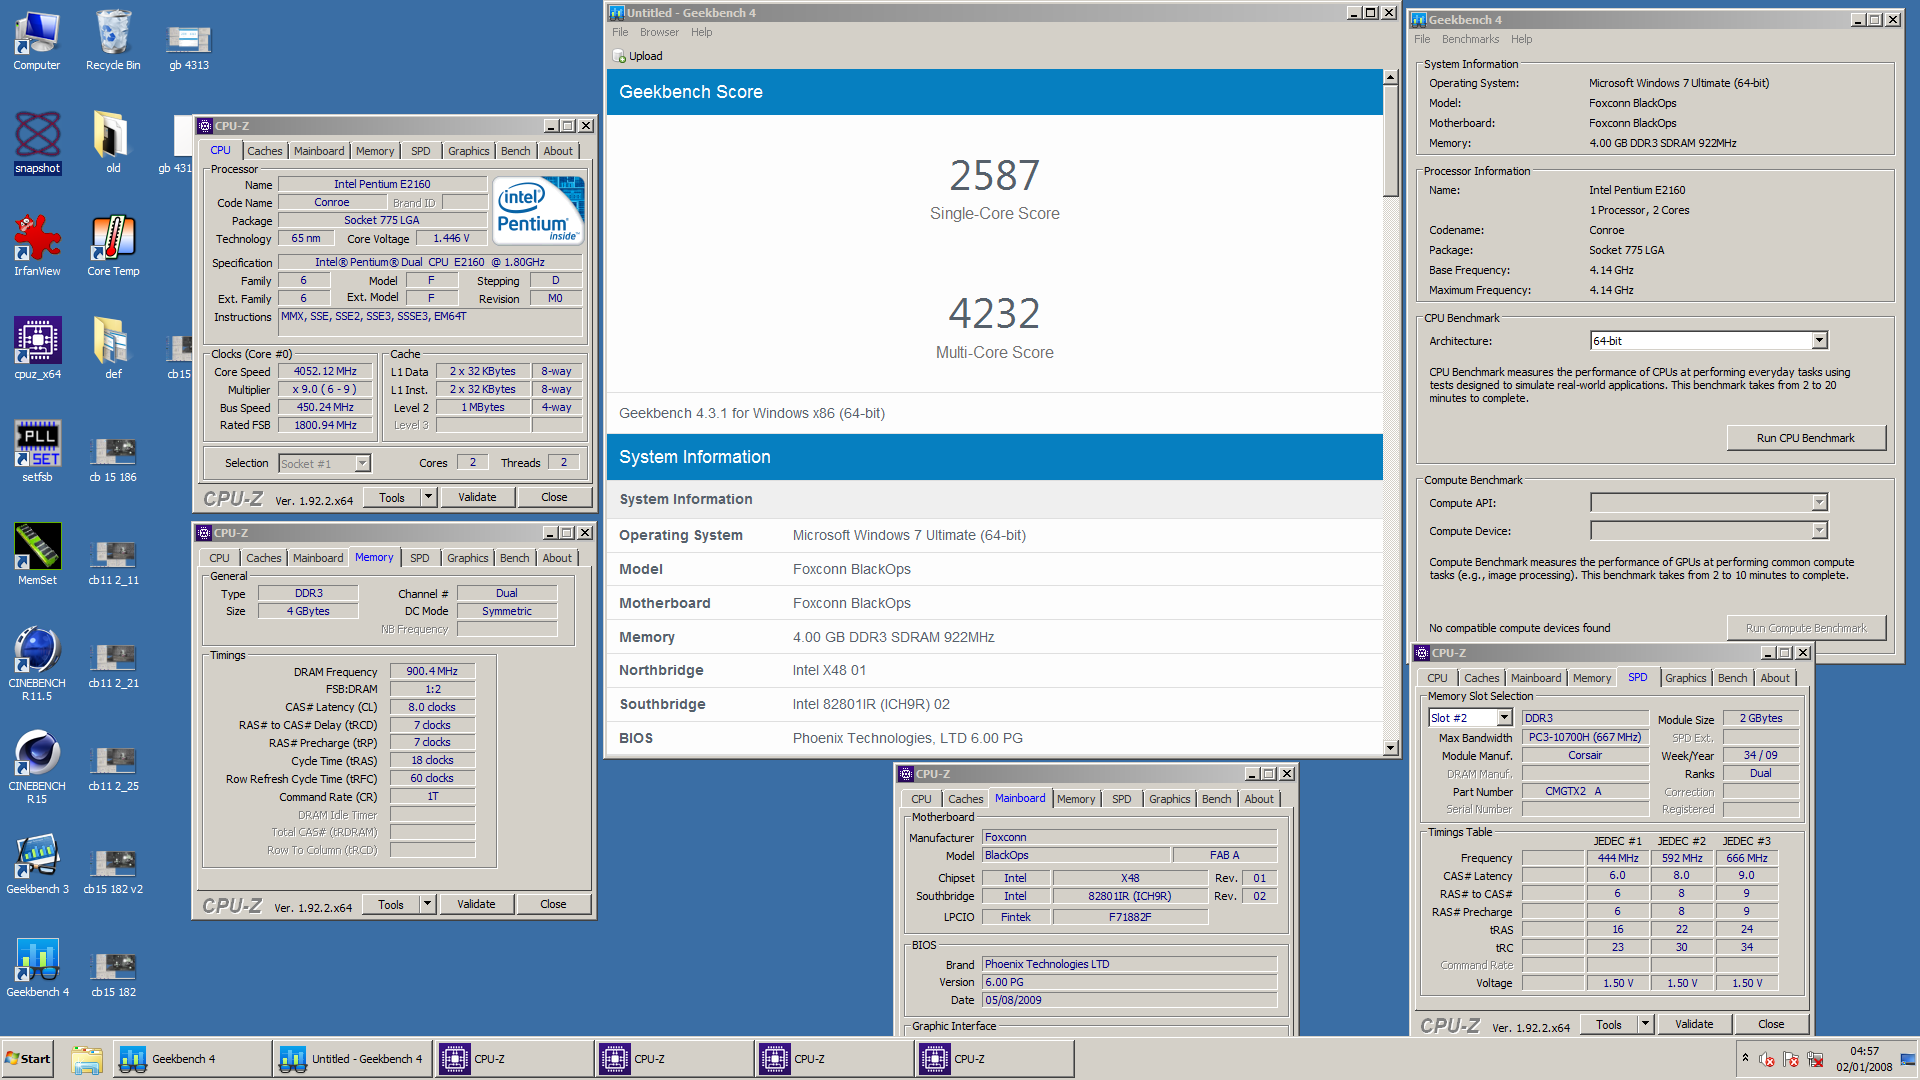Open the Slot #2 memory slot dropdown

coord(1504,718)
